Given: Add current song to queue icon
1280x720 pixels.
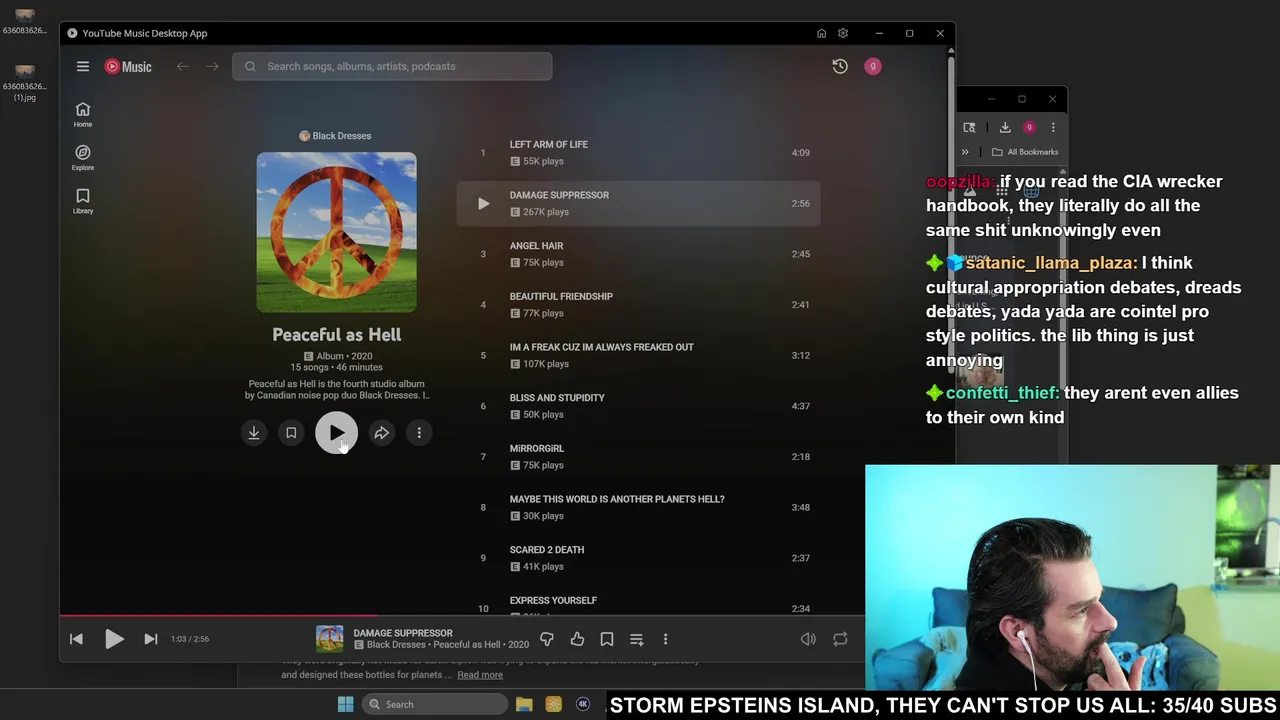Looking at the screenshot, I should [636, 639].
